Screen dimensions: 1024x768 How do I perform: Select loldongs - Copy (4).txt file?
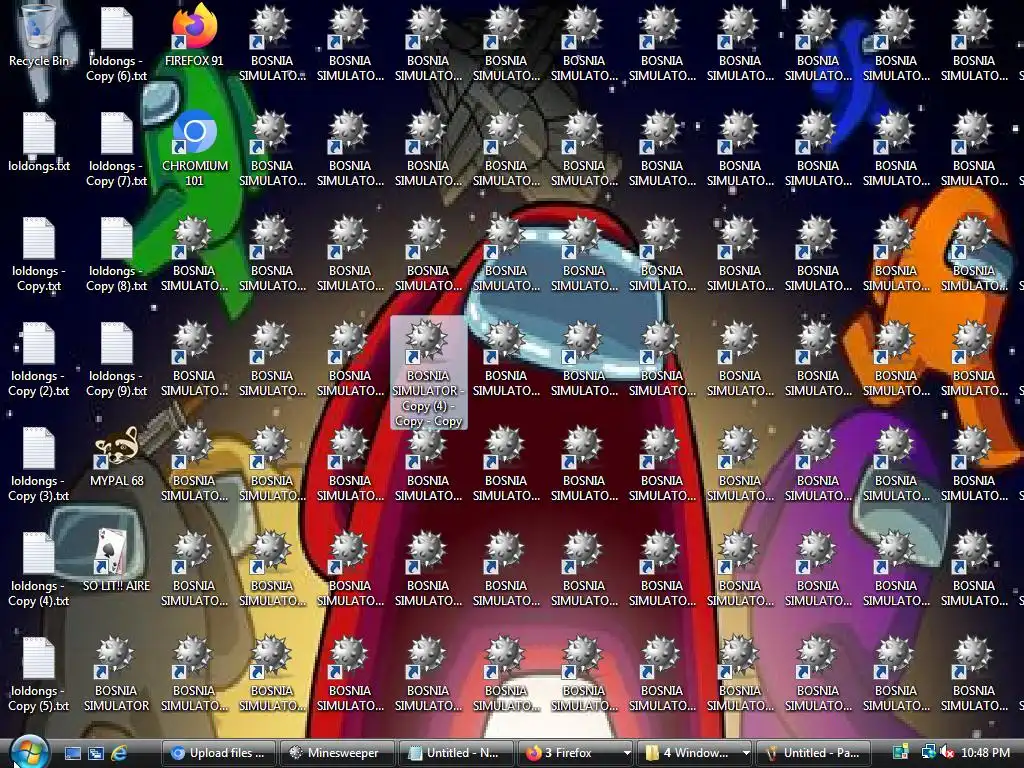click(x=39, y=569)
